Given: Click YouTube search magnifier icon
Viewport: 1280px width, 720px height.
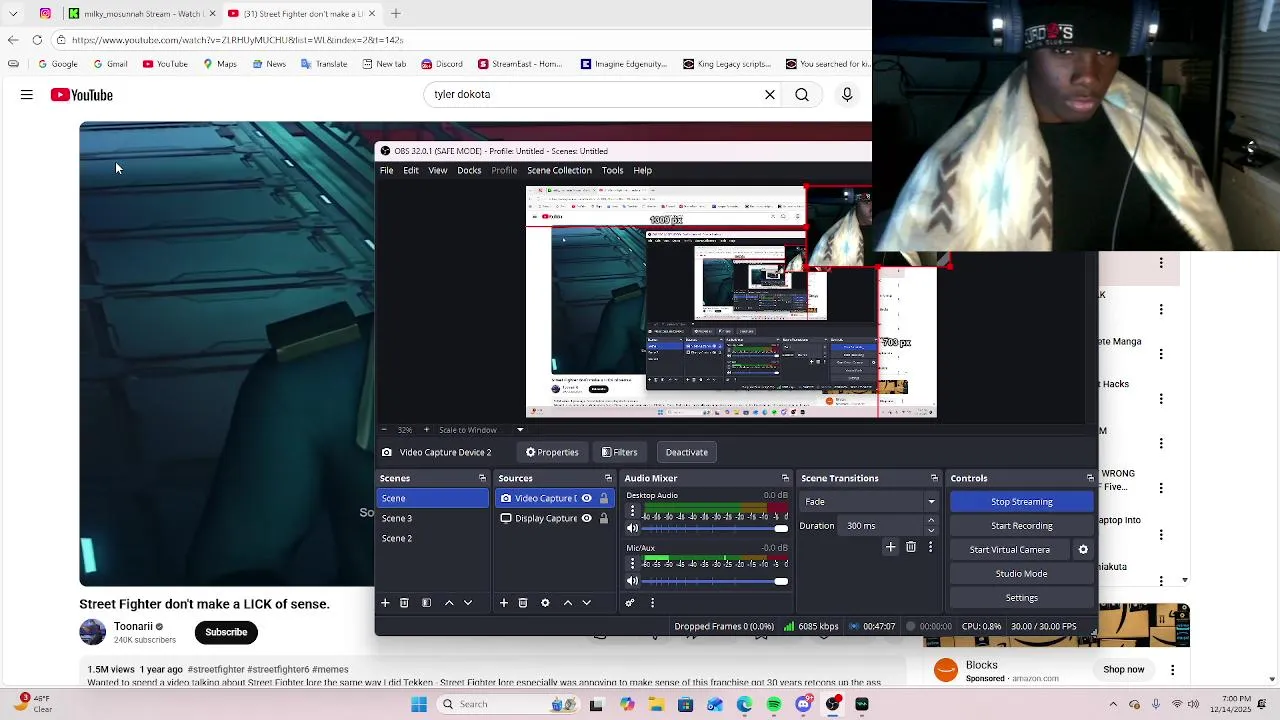Looking at the screenshot, I should click(802, 95).
